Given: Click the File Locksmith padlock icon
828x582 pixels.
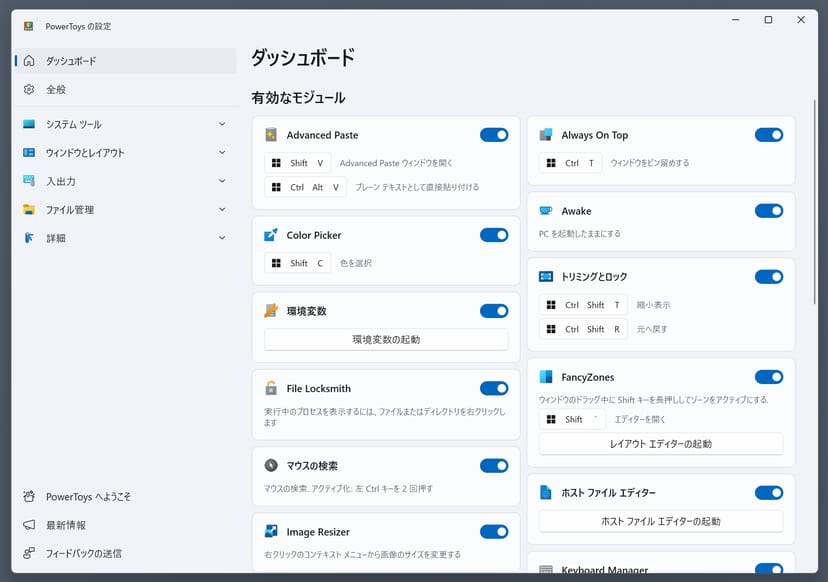Looking at the screenshot, I should pyautogui.click(x=271, y=388).
